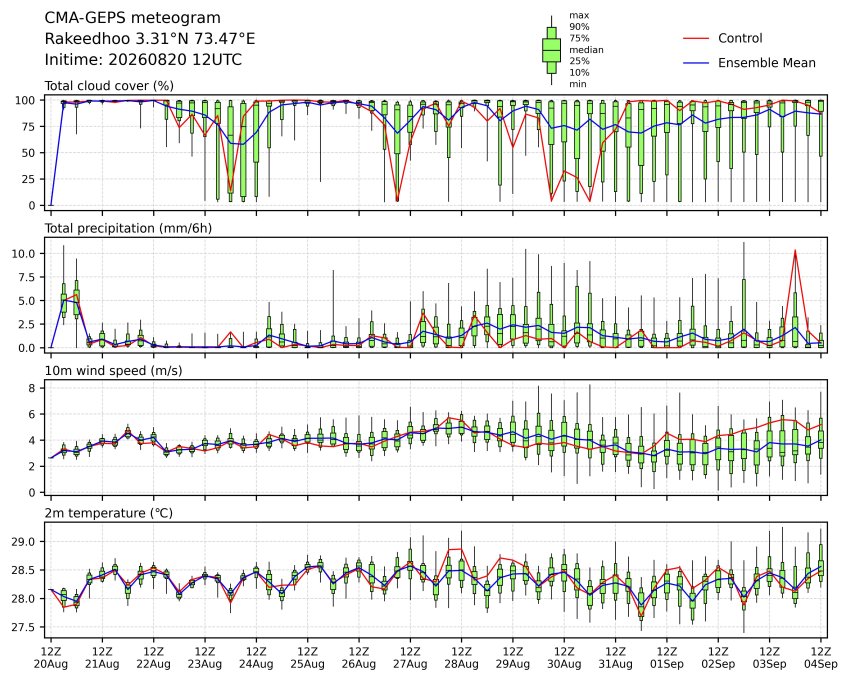Image resolution: width=849 pixels, height=681 pixels.
Task: Click the green box-plot legend icon
Action: click(x=551, y=50)
